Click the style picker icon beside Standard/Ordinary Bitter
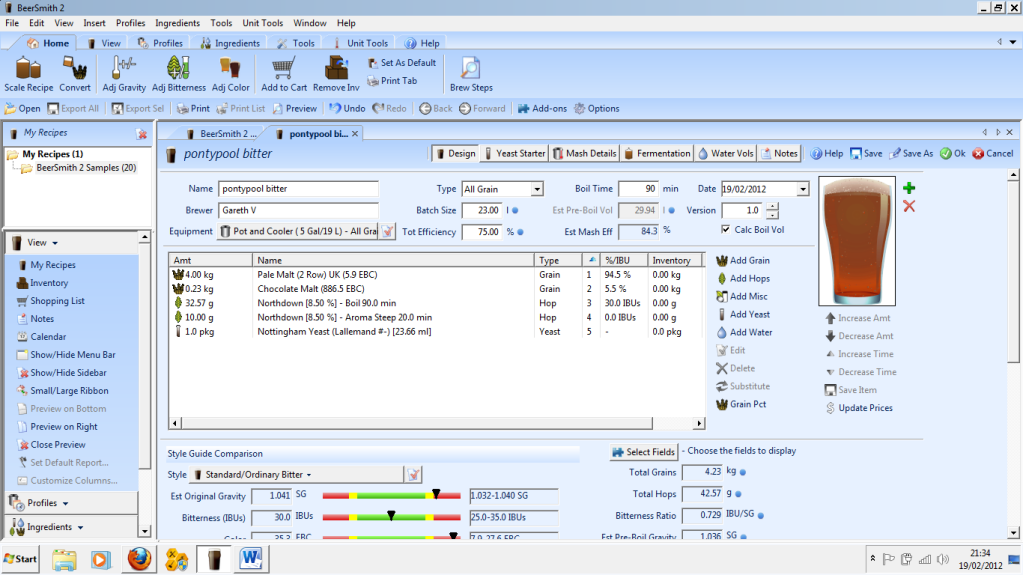 coord(414,474)
